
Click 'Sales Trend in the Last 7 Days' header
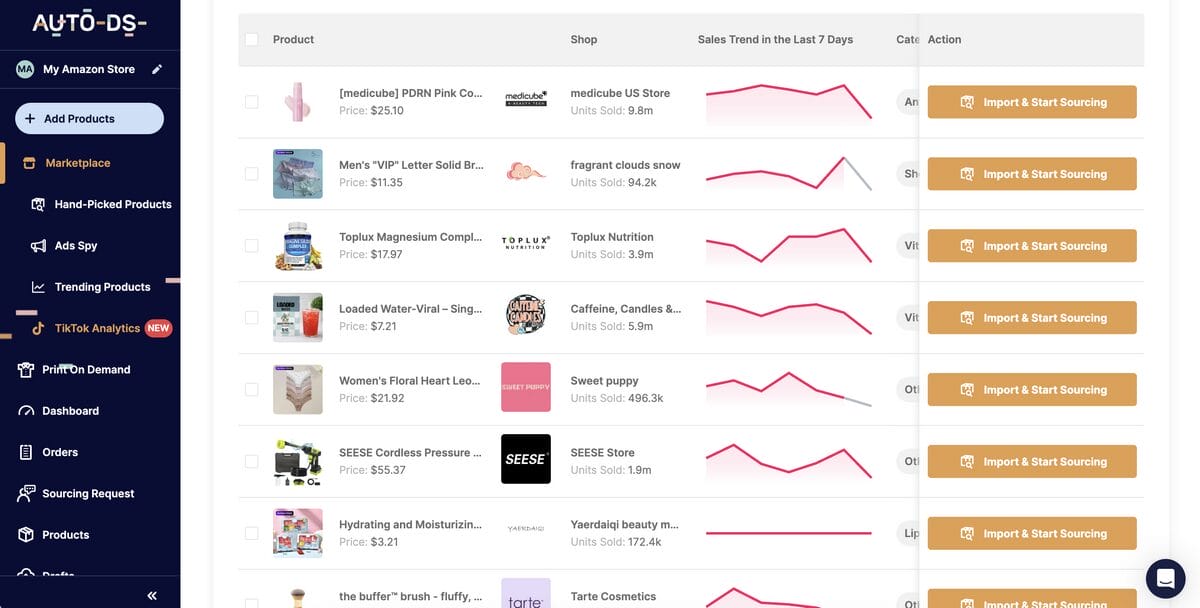coord(775,40)
